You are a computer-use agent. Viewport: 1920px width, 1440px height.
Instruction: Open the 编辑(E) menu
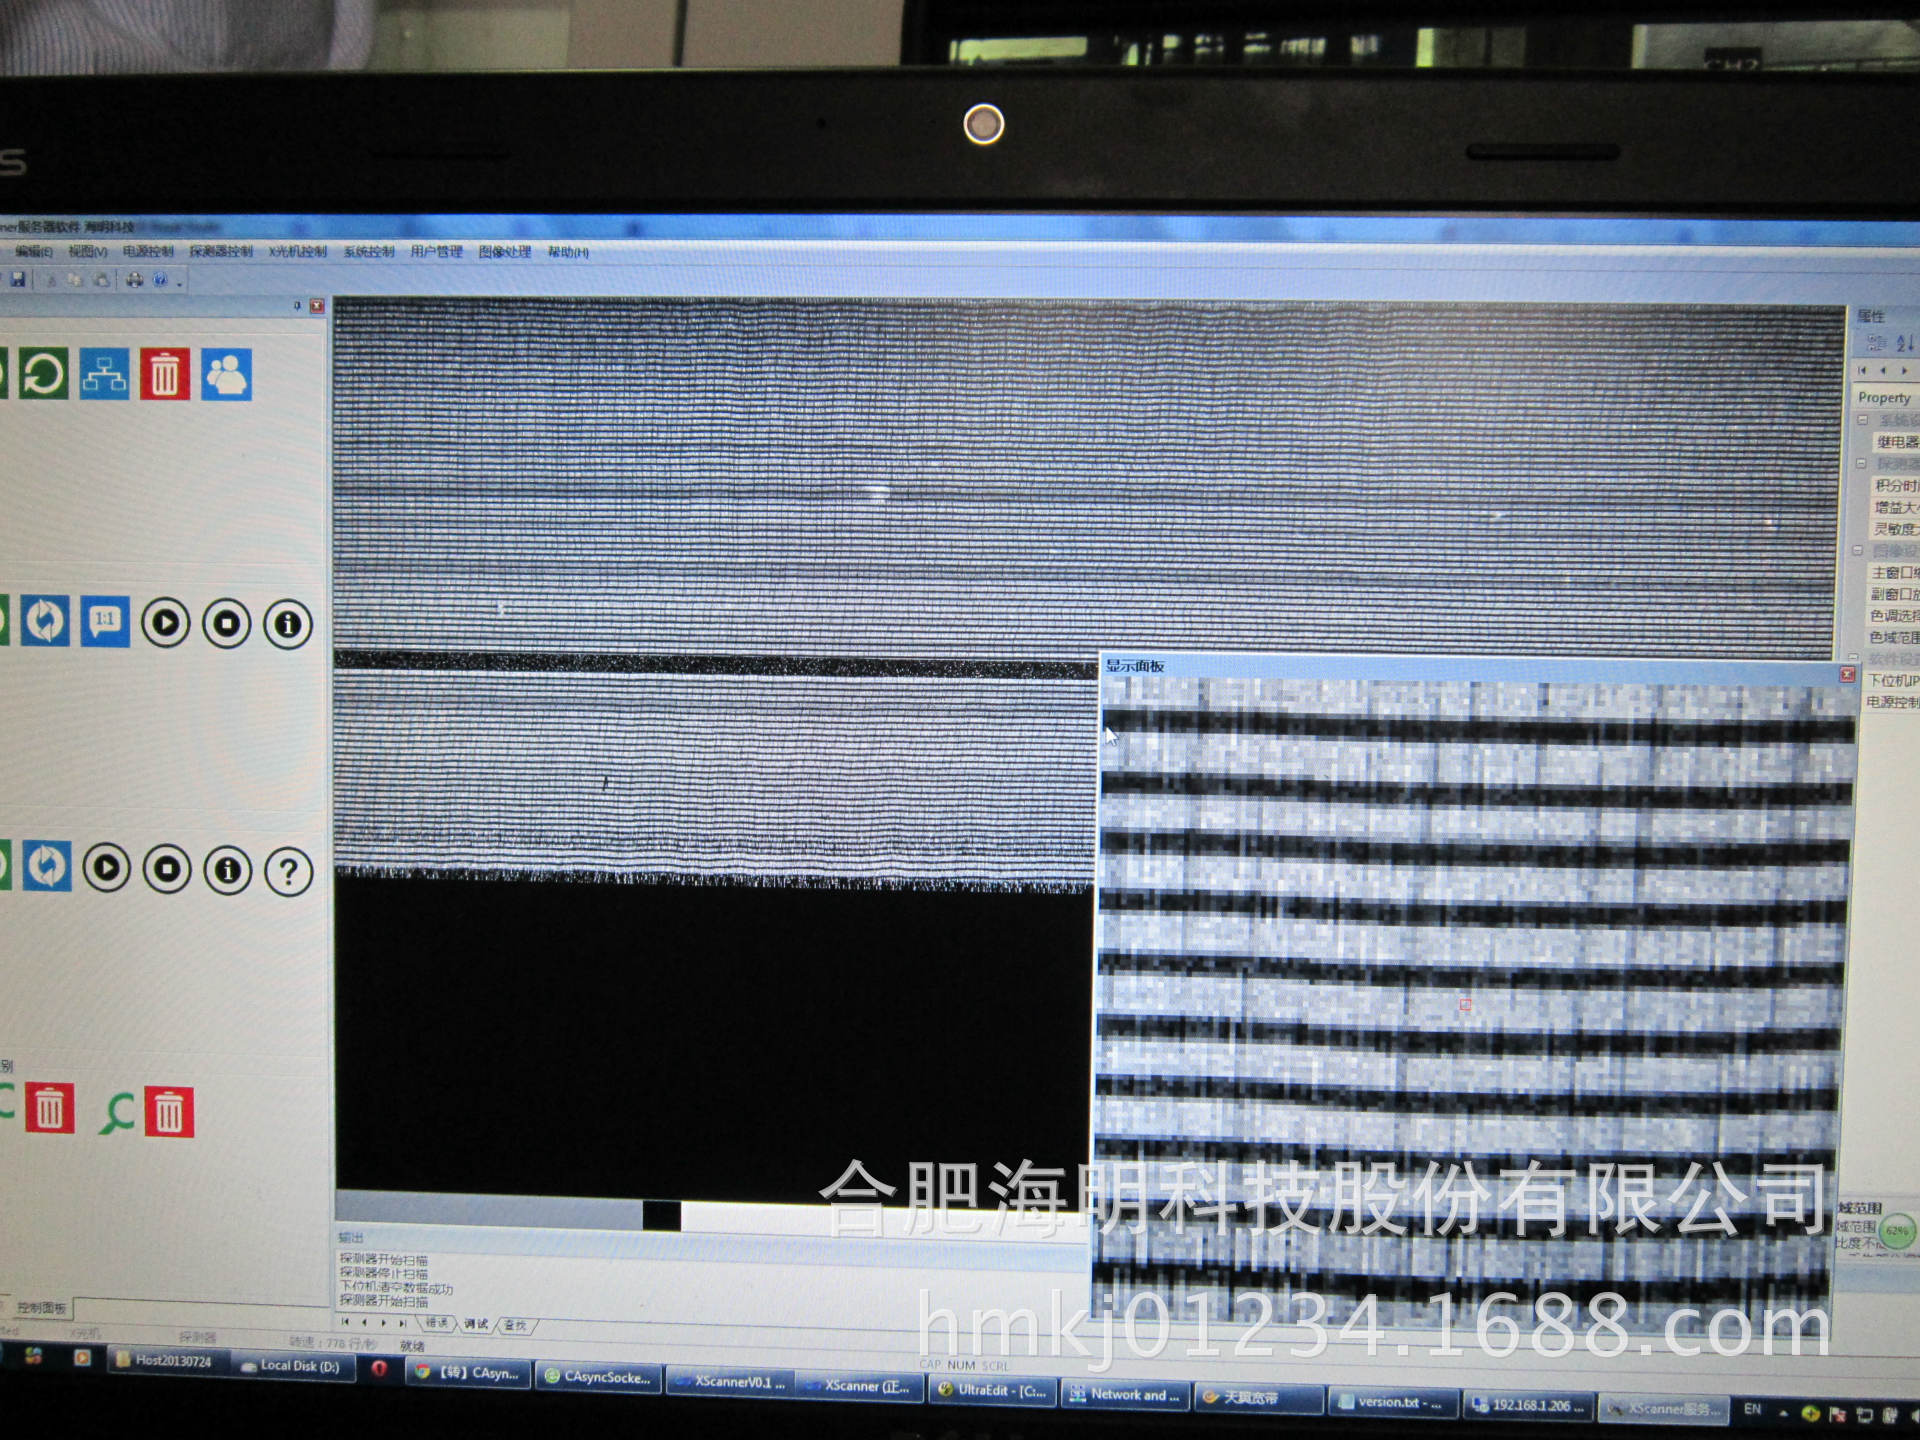pyautogui.click(x=33, y=251)
